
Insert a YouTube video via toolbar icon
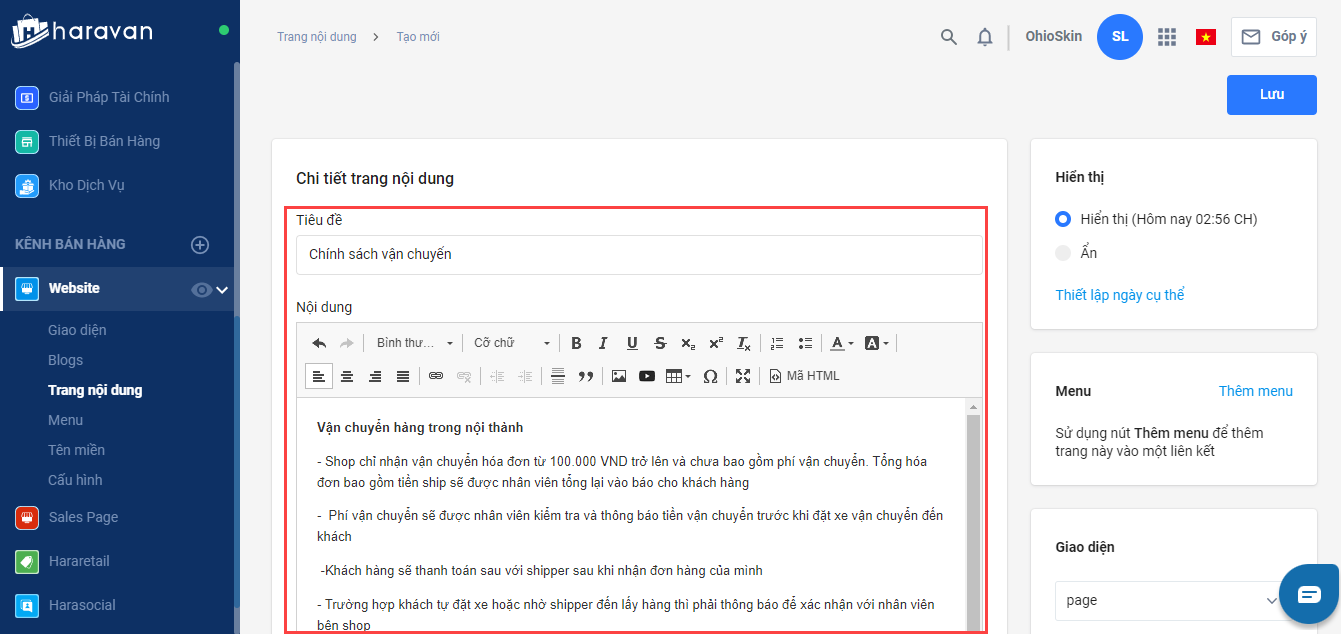tap(647, 376)
